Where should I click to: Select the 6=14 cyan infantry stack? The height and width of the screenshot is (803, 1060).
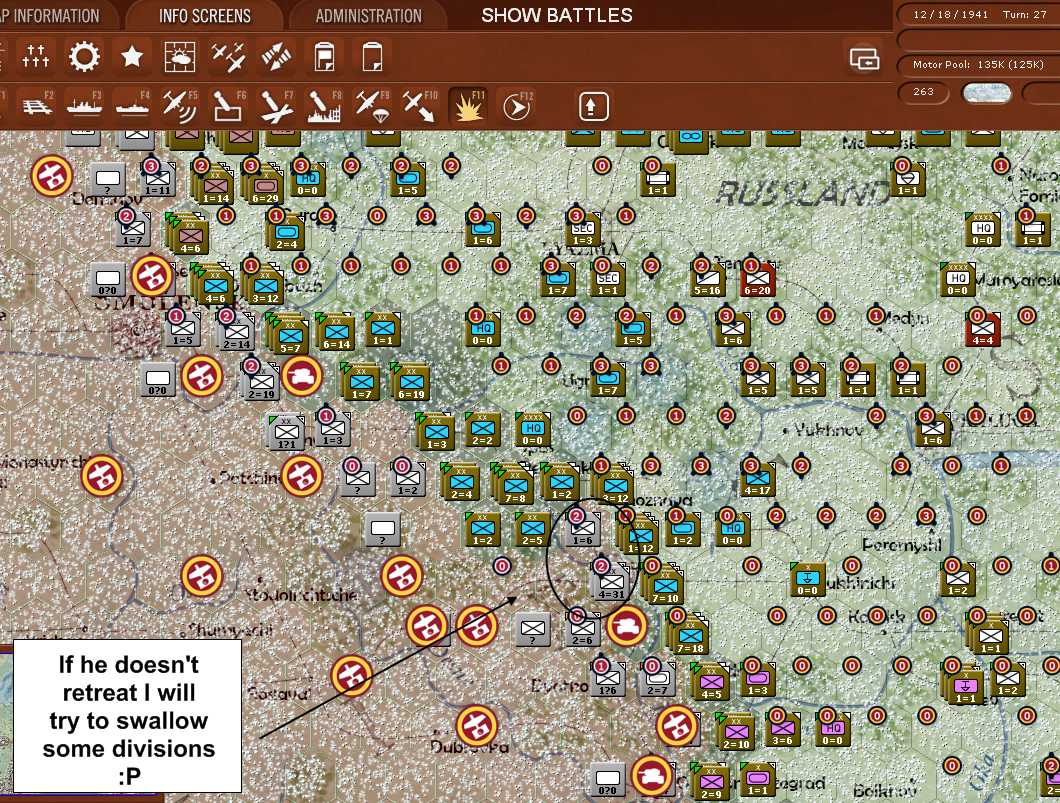point(336,333)
